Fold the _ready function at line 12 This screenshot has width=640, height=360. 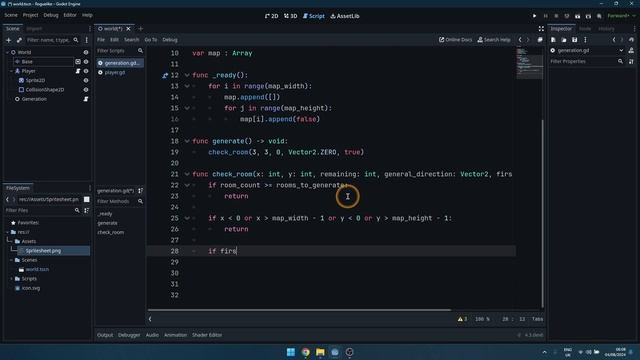[x=187, y=75]
